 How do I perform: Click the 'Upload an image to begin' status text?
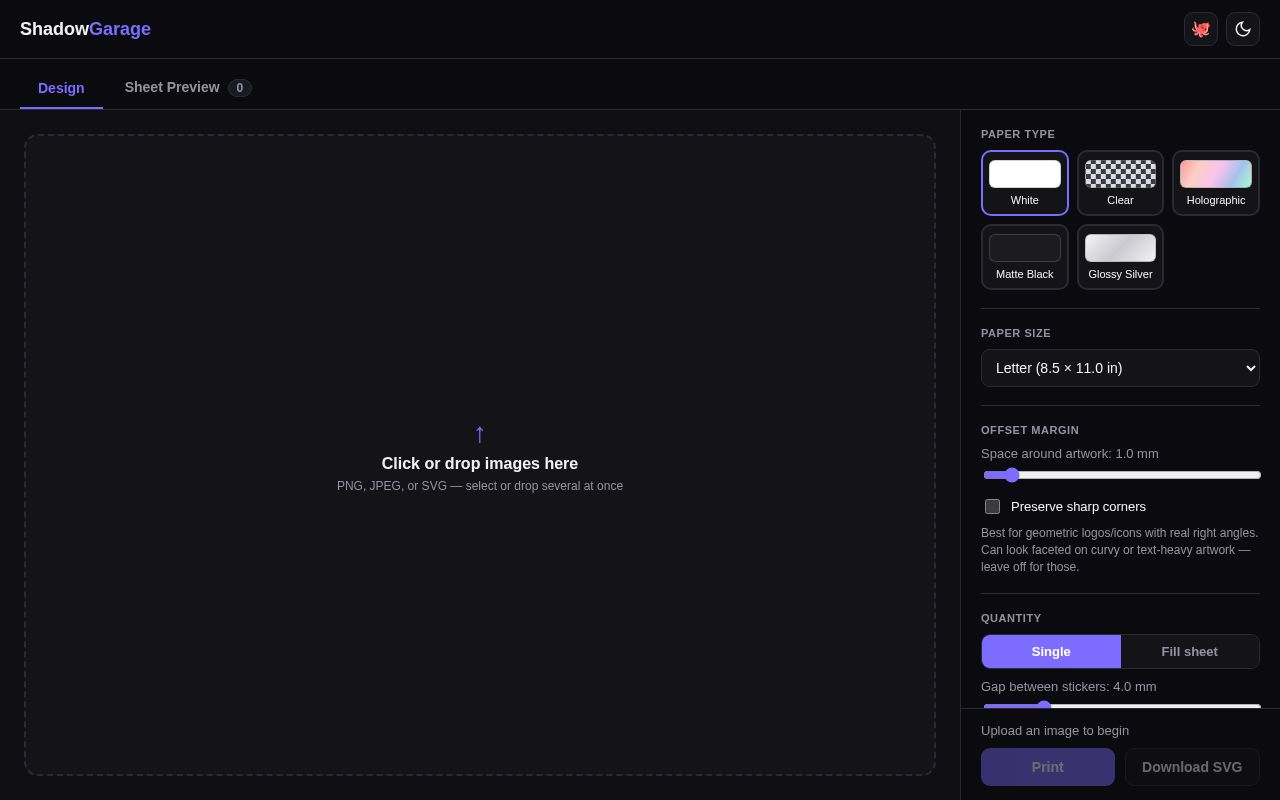[x=1055, y=731]
